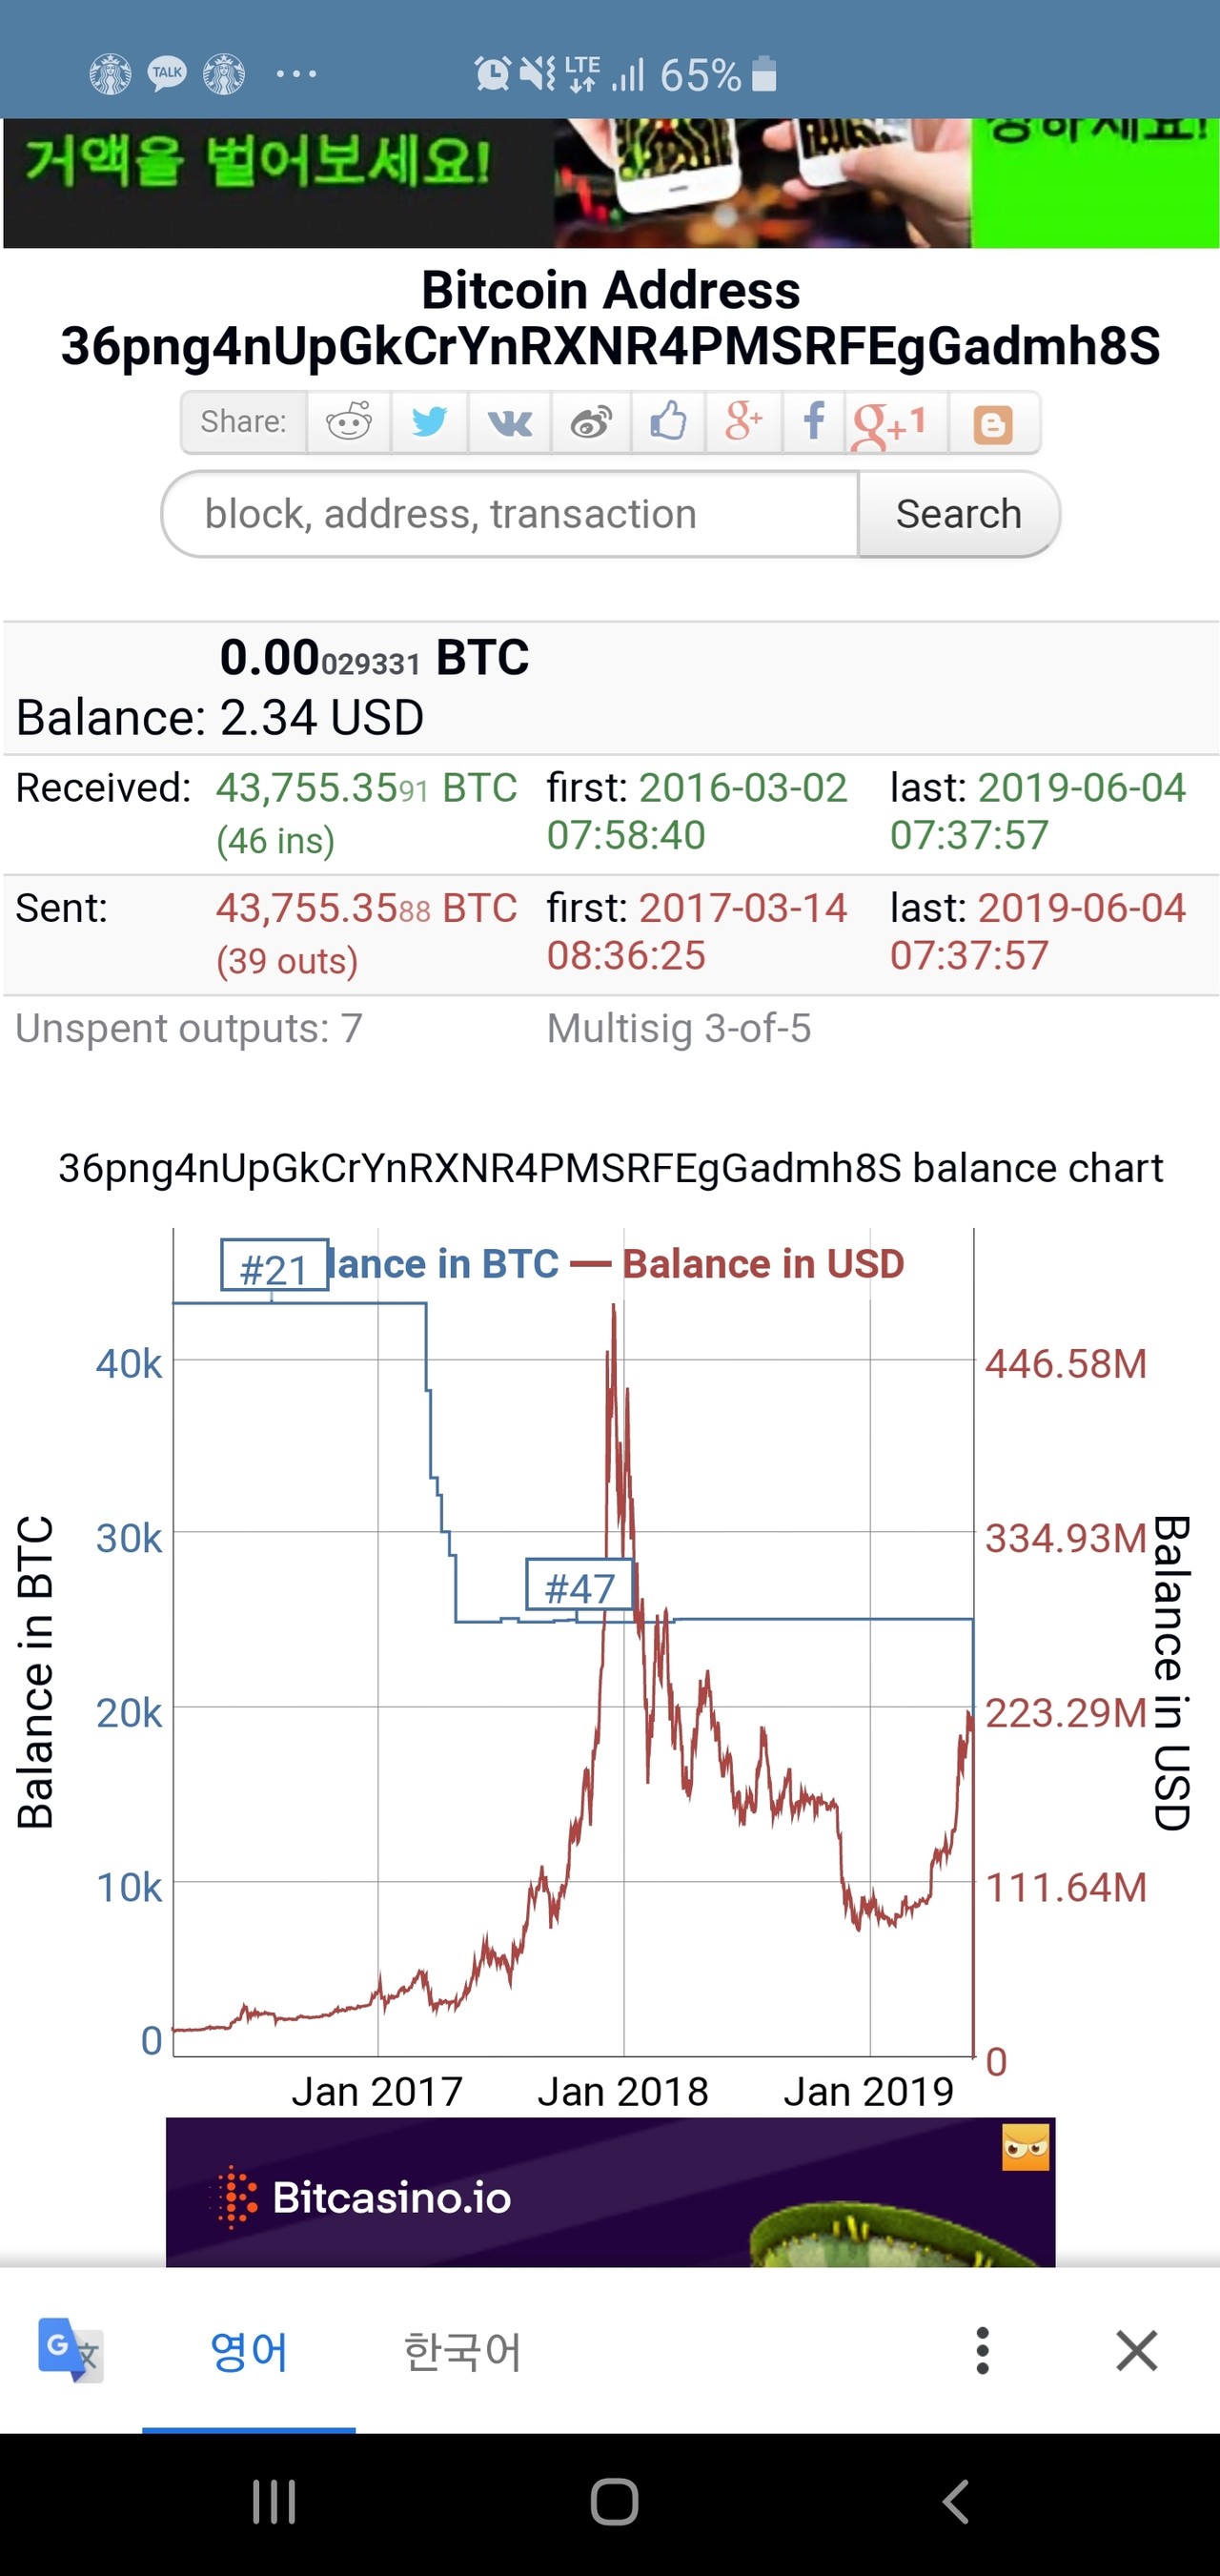
Task: Select the 한국어 language tab
Action: 462,2351
